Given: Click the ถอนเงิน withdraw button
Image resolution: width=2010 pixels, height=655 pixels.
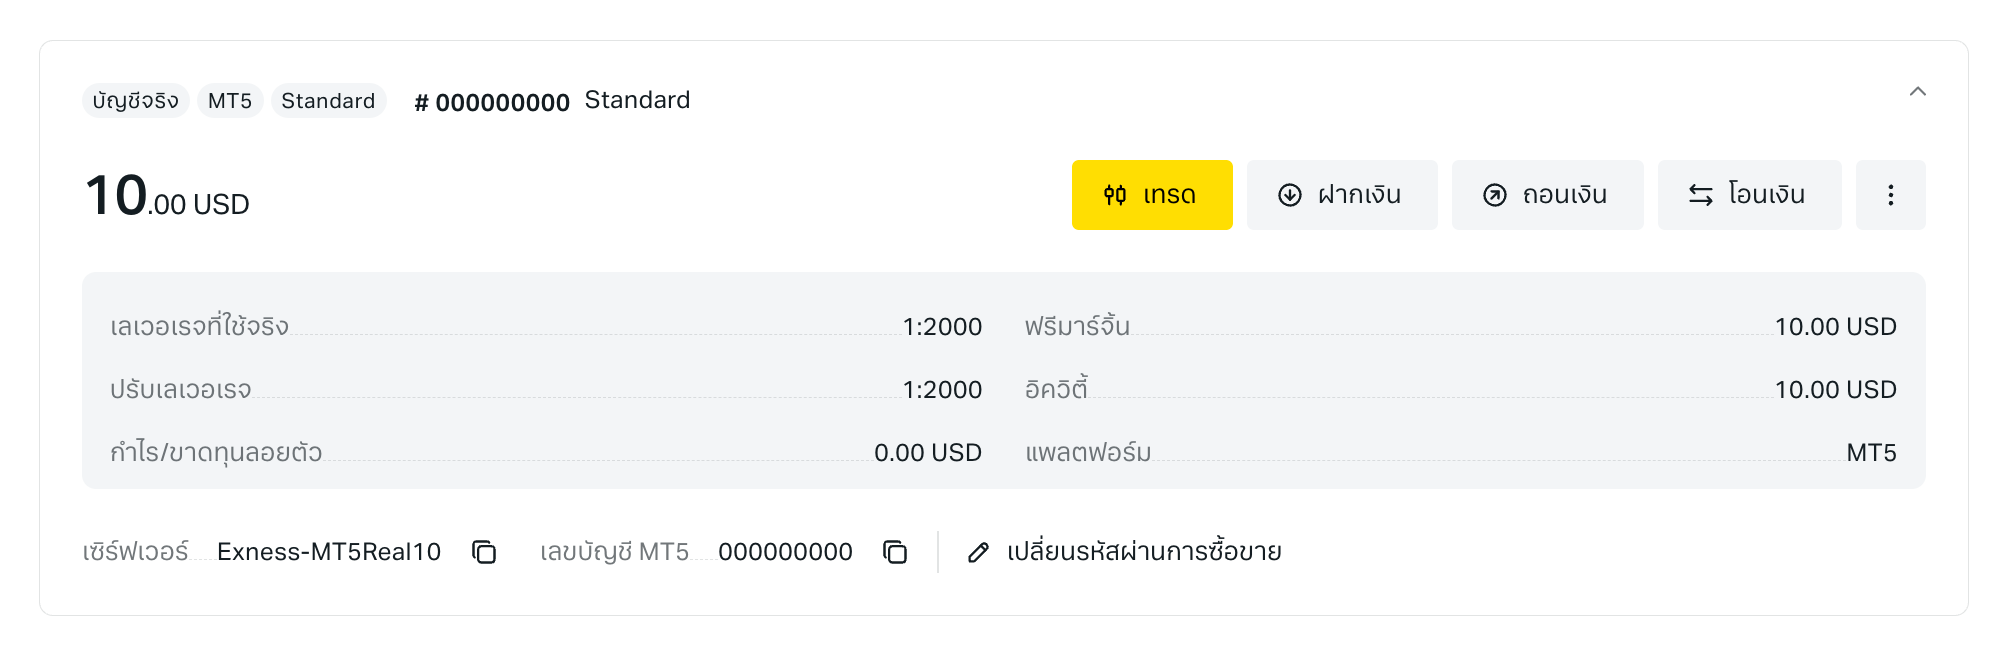Looking at the screenshot, I should click(1547, 195).
